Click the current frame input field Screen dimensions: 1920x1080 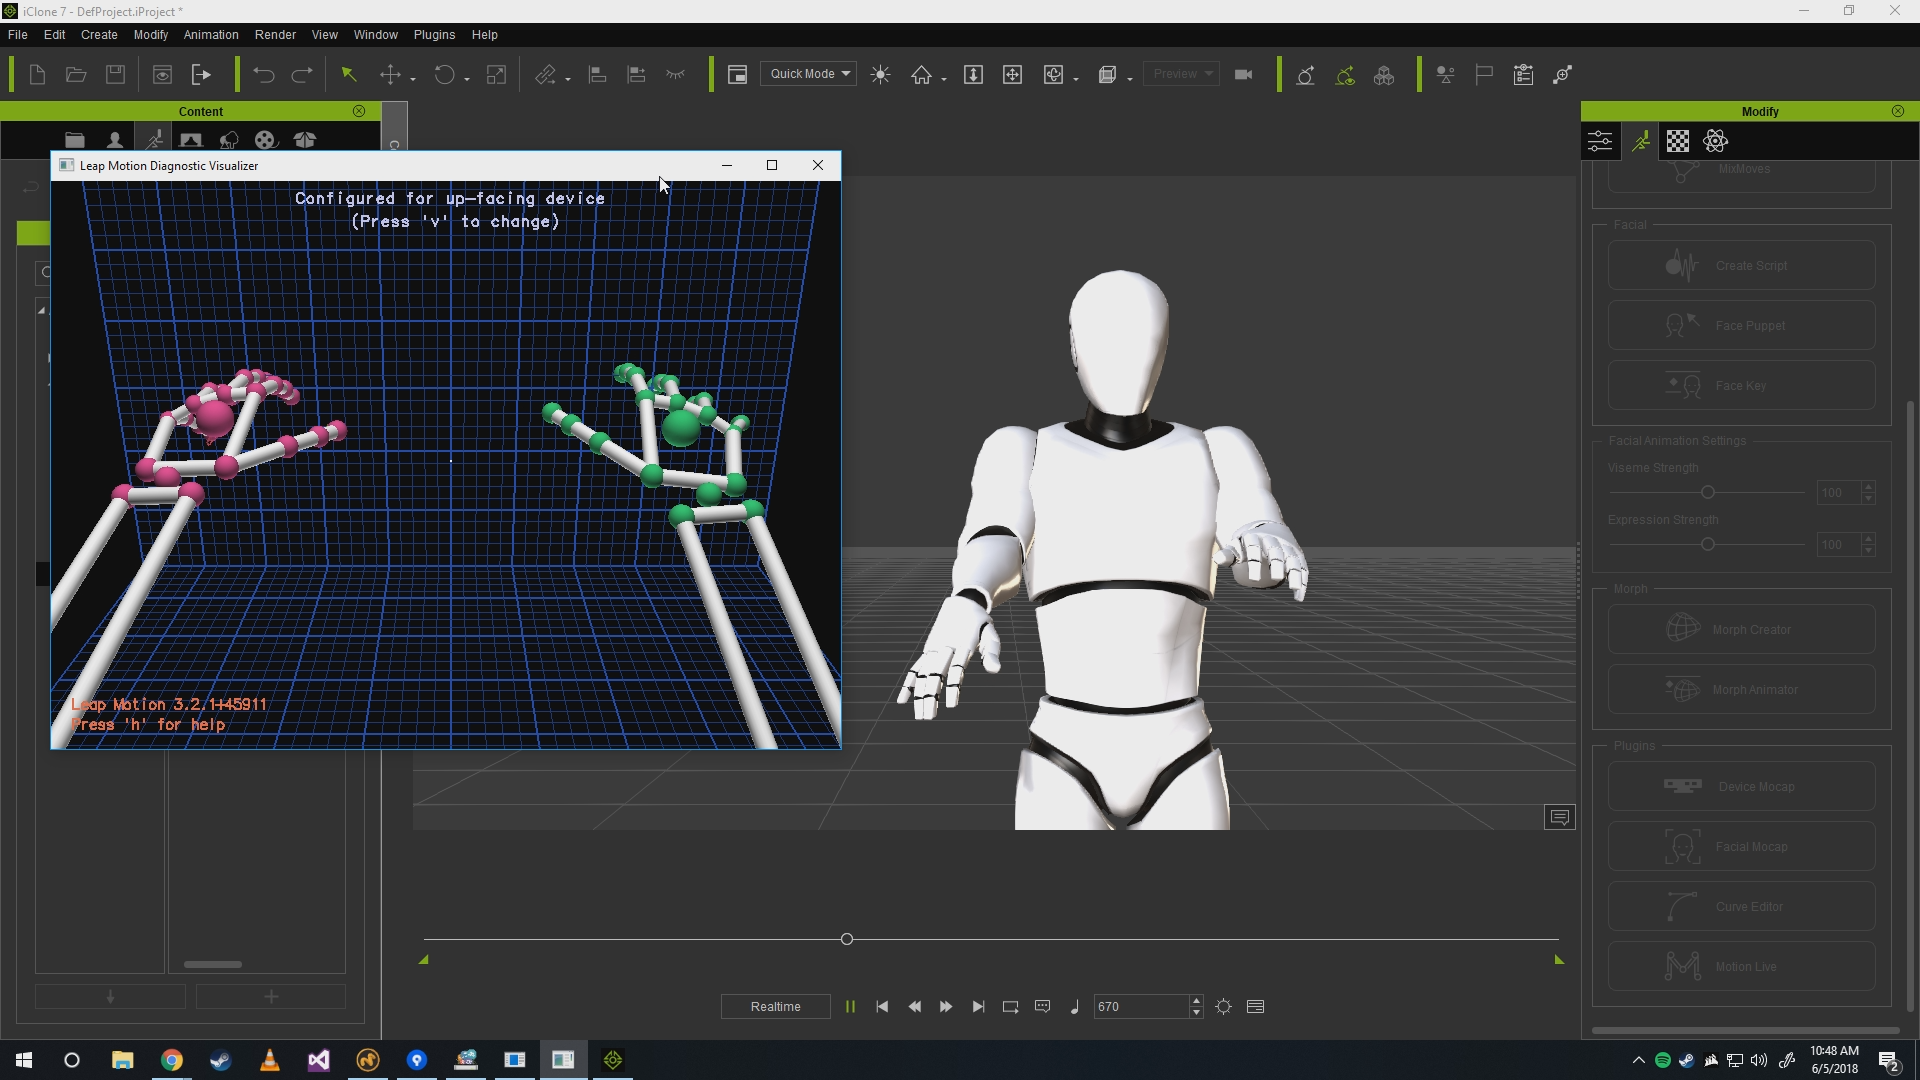(x=1141, y=1007)
